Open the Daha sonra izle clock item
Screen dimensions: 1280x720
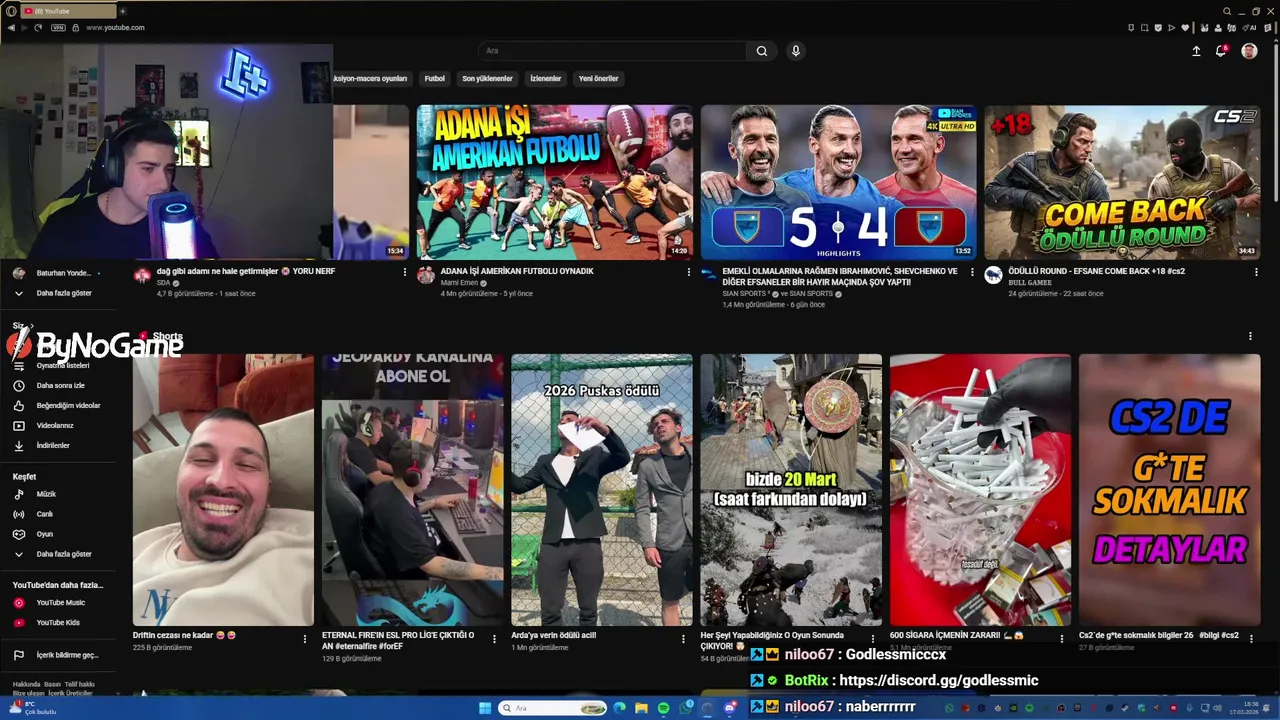[58, 385]
